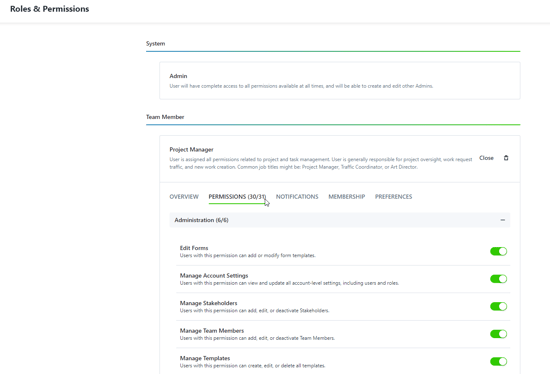This screenshot has height=374, width=550.
Task: Turn off Manage Account Settings toggle
Action: (498, 279)
